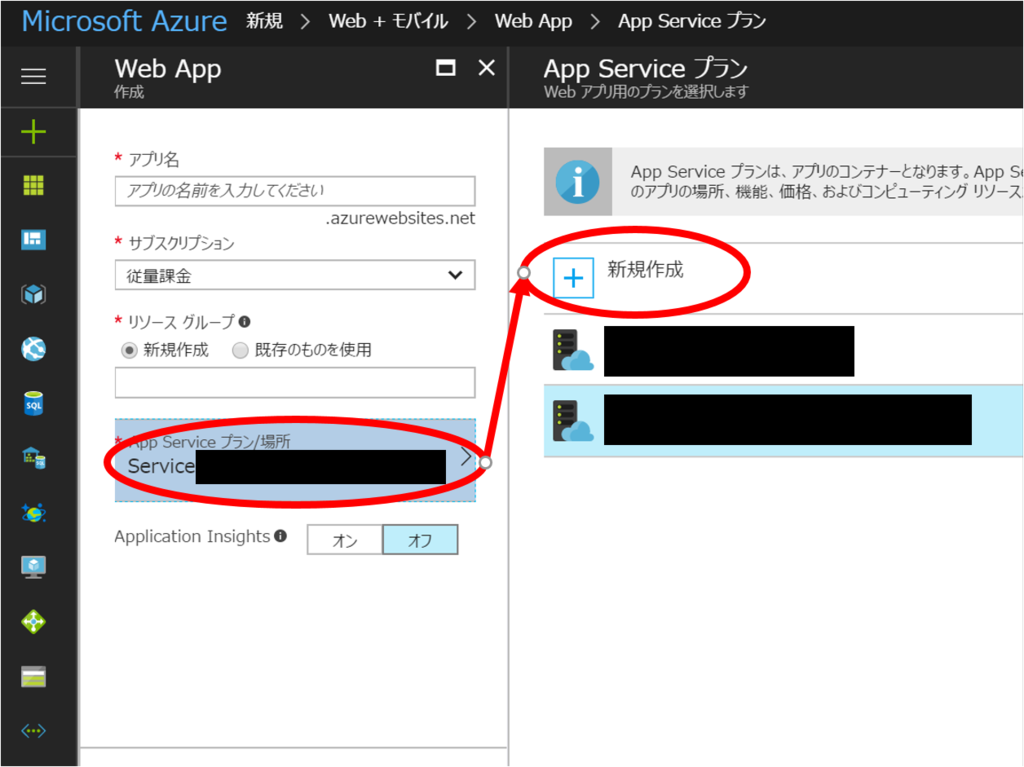Click Web + モバイル breadcrumb item
This screenshot has width=1024, height=767.
(x=389, y=21)
